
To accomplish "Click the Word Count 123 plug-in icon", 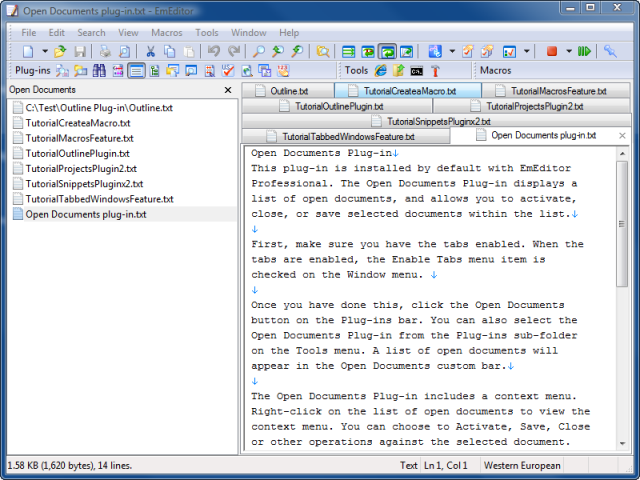I will pyautogui.click(x=283, y=71).
